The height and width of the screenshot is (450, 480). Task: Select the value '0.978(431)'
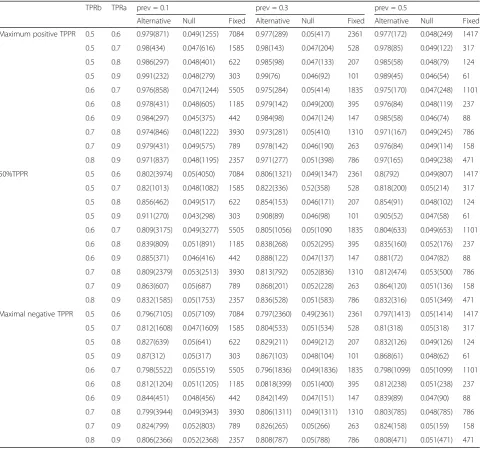click(x=153, y=104)
